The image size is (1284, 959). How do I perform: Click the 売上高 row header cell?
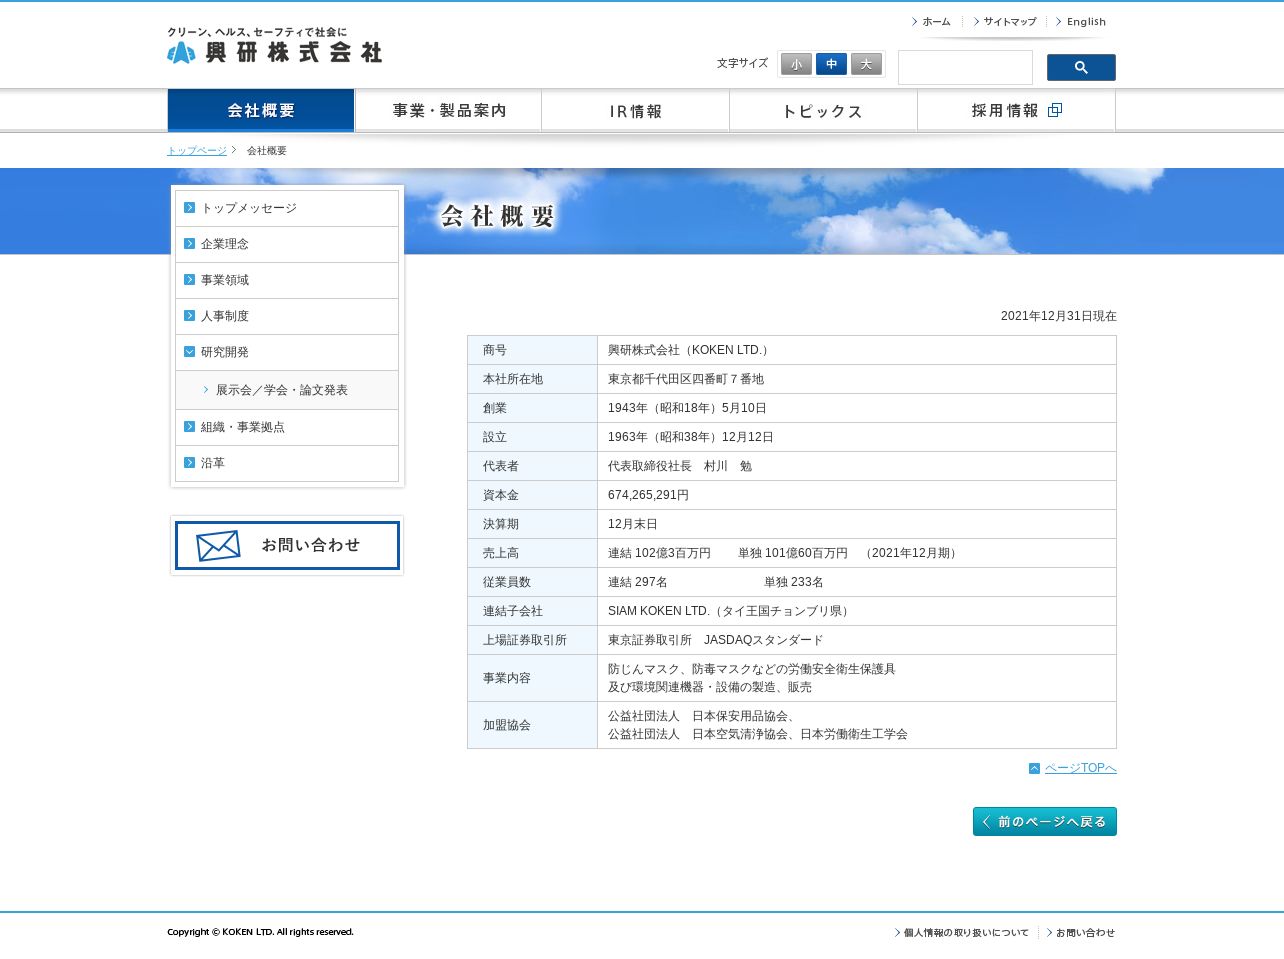pyautogui.click(x=532, y=553)
